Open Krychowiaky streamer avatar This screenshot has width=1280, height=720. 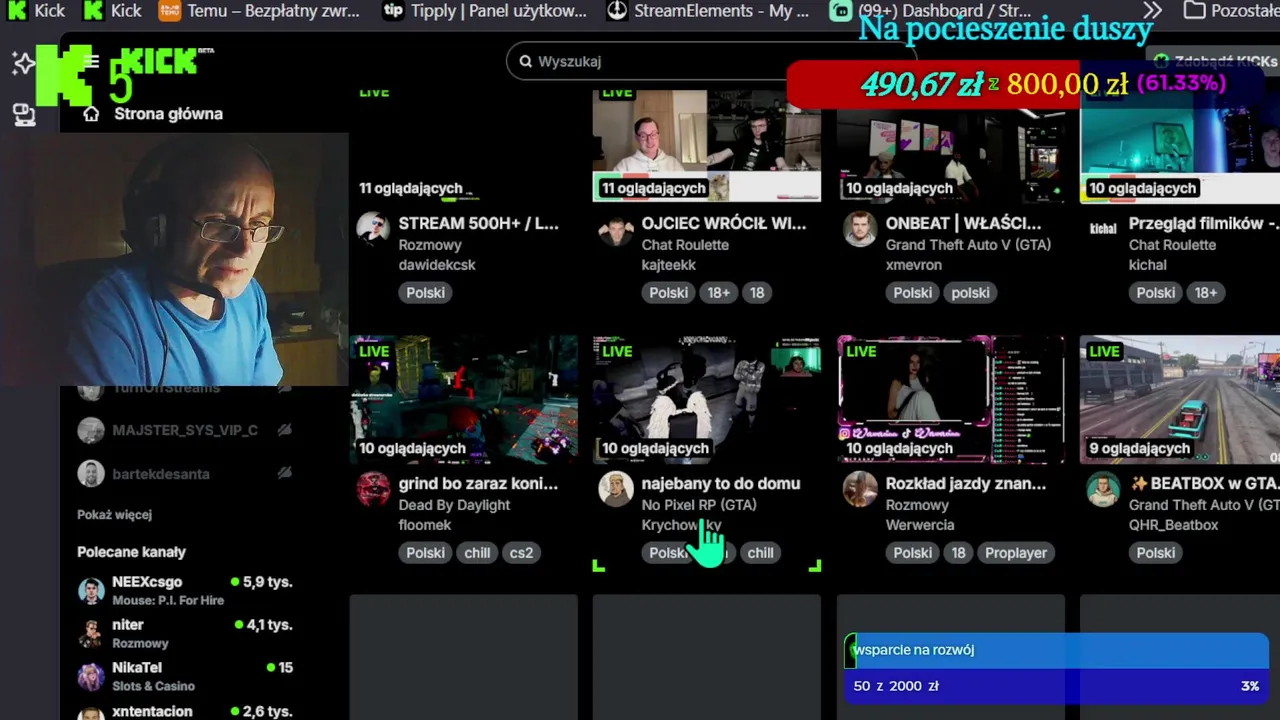click(x=616, y=489)
